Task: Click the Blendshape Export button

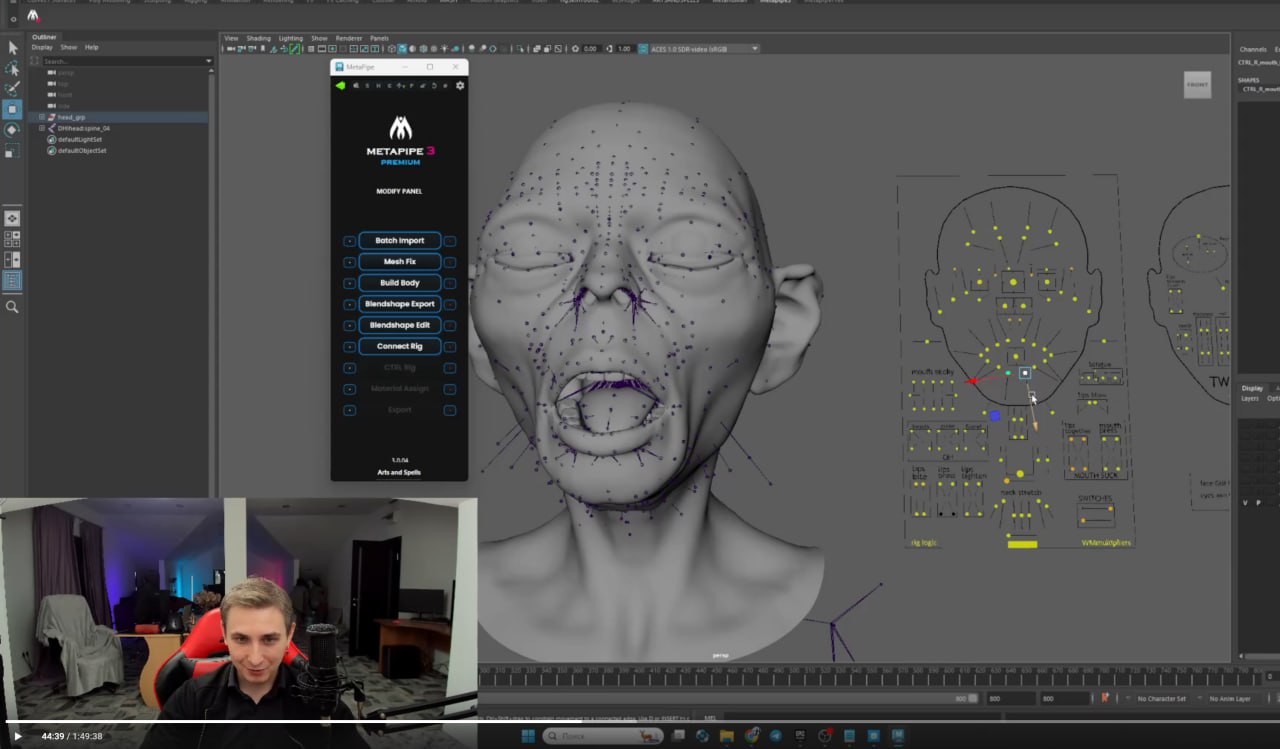Action: [400, 304]
